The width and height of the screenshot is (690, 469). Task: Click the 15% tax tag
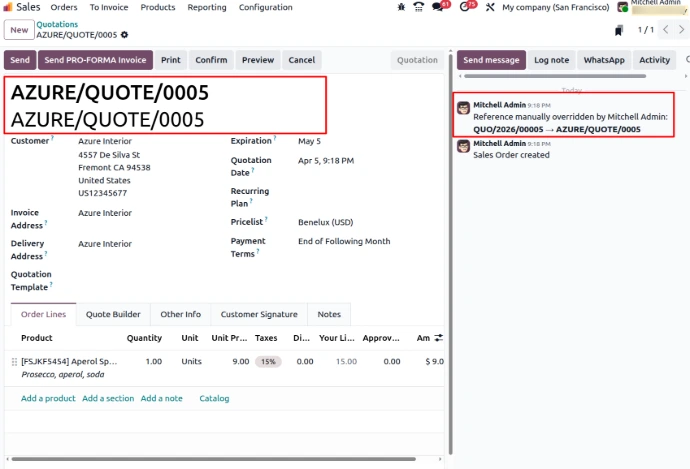[x=267, y=362]
